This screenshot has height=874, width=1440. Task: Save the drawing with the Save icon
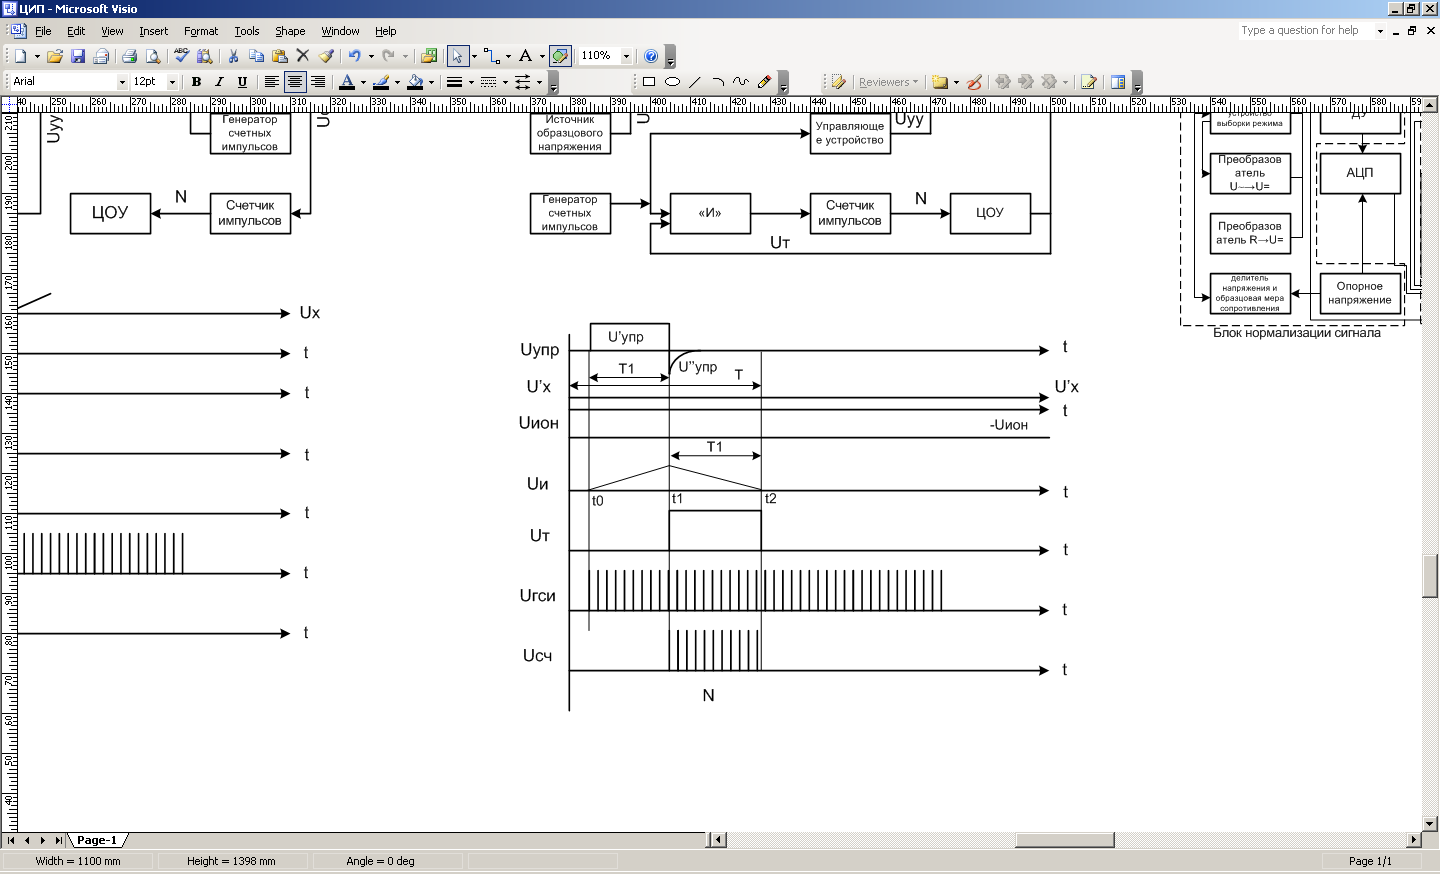78,56
